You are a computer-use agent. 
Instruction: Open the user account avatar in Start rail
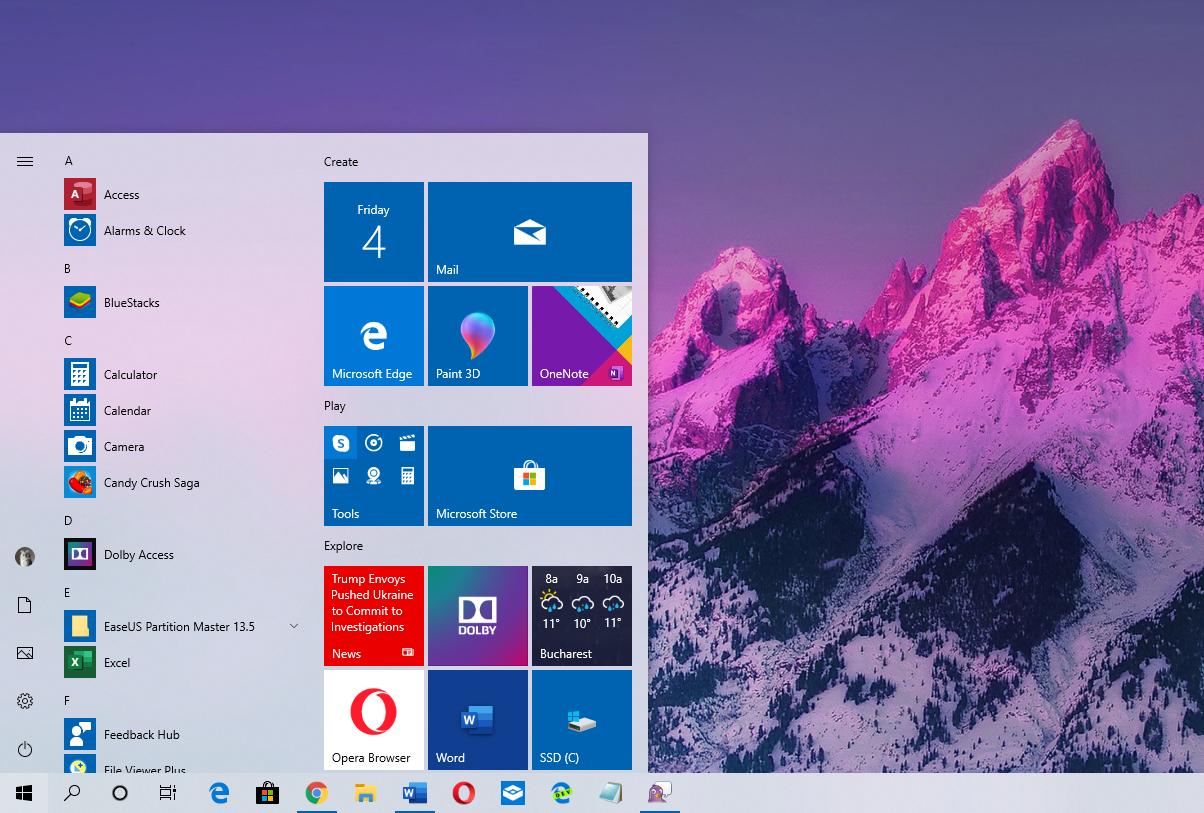coord(25,557)
